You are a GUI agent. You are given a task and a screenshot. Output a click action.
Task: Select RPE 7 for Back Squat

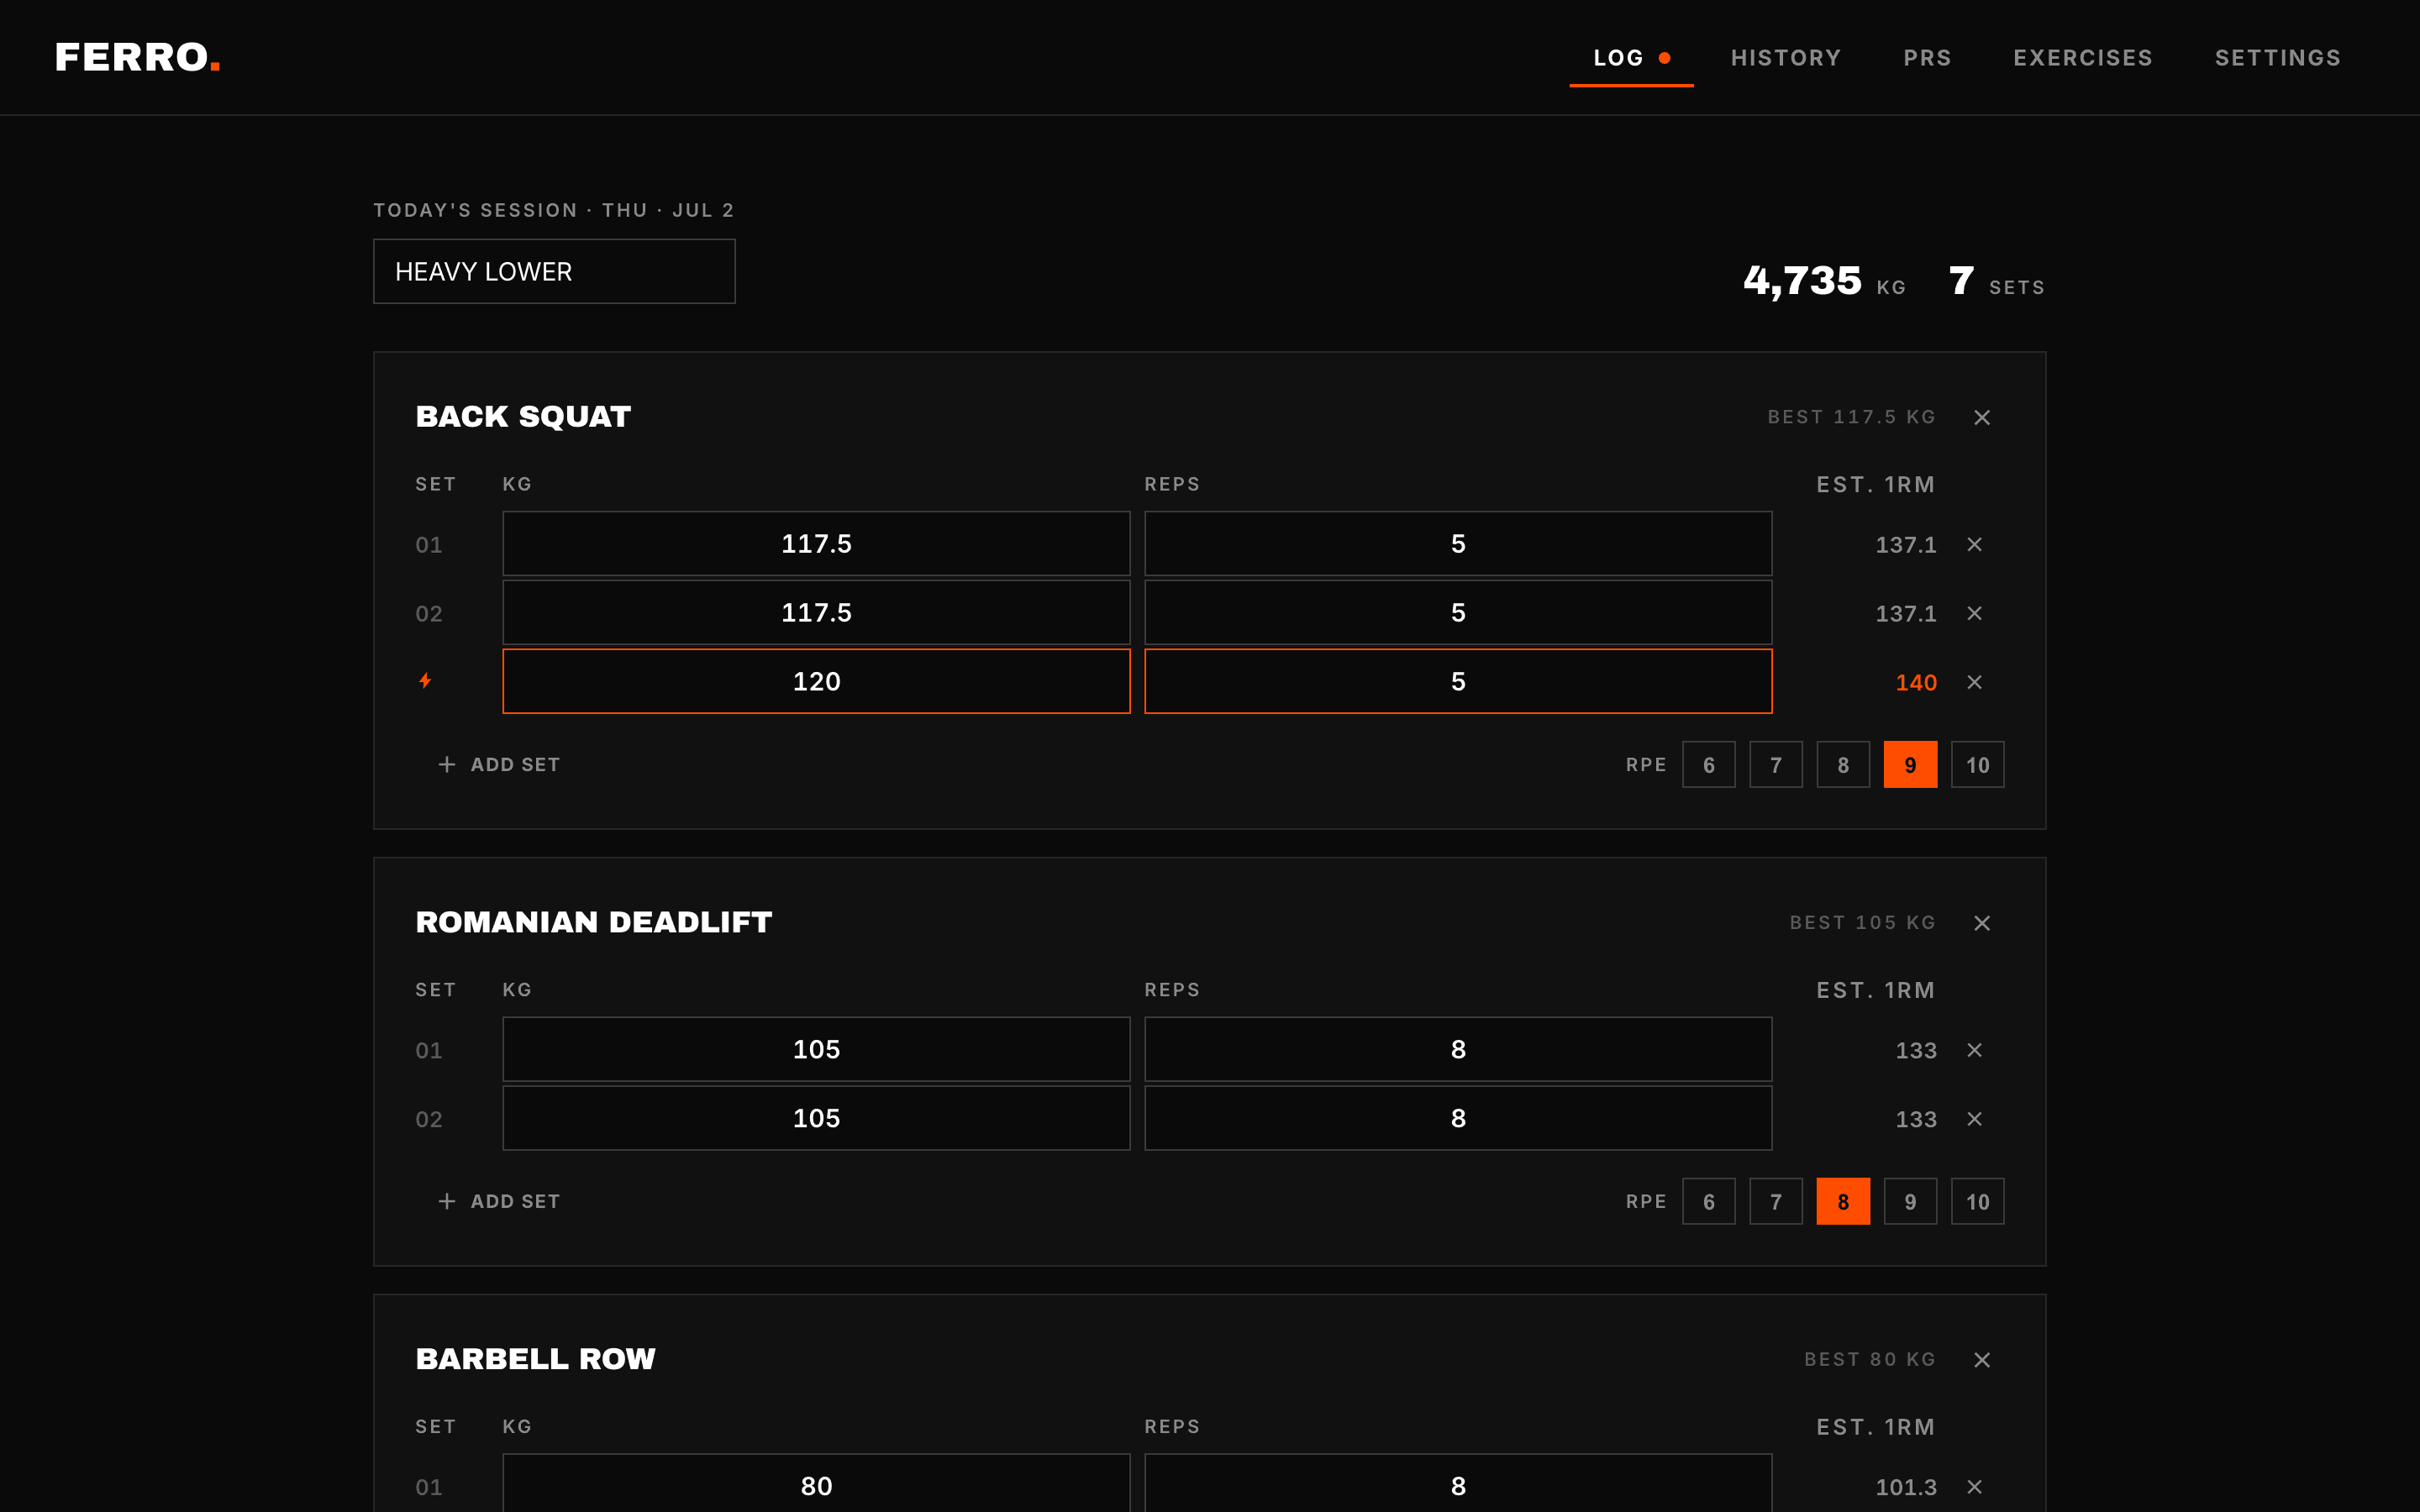pos(1775,765)
